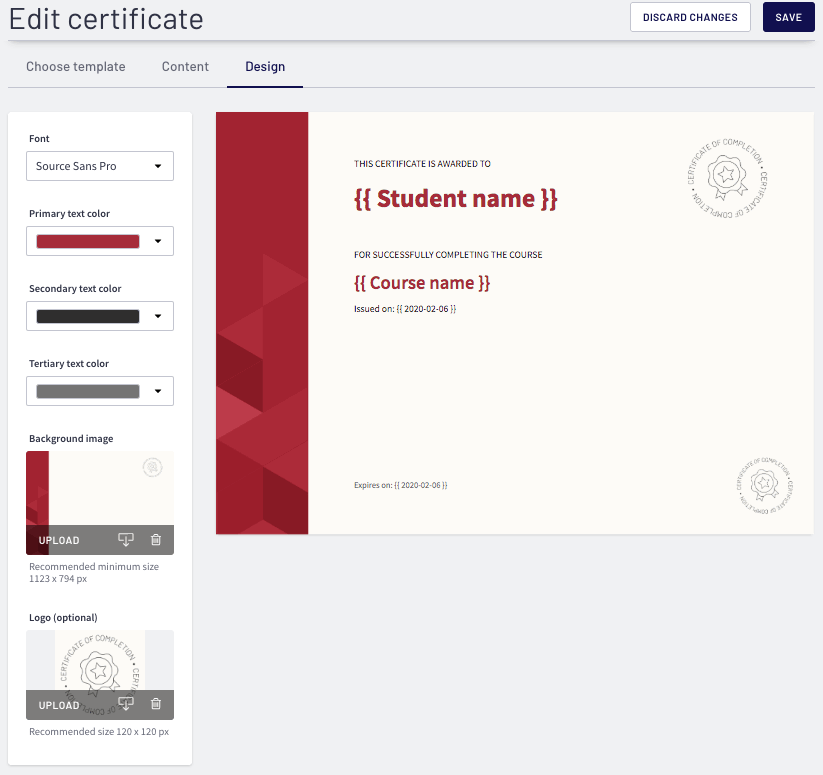Viewport: 823px width, 775px height.
Task: Expand the Primary text color picker arrow
Action: (x=157, y=241)
